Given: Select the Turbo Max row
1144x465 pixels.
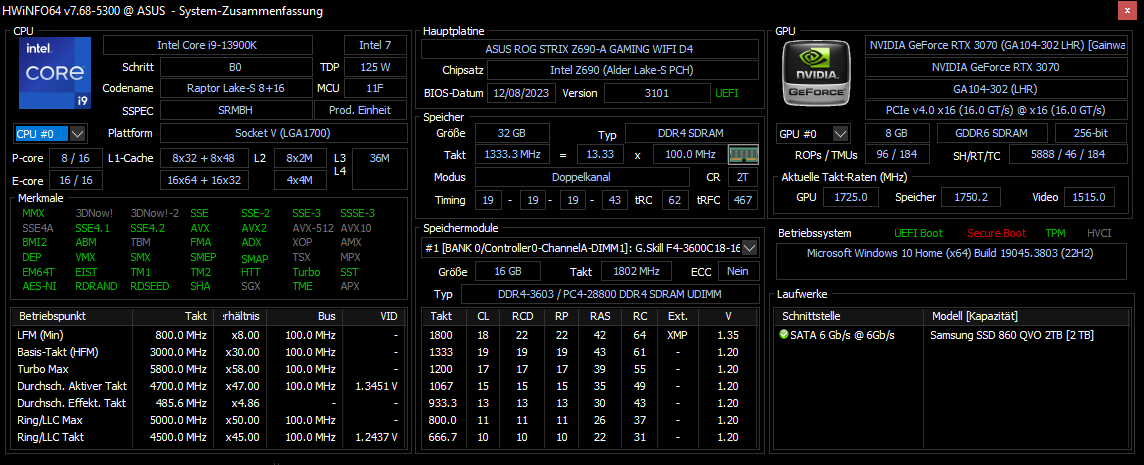Looking at the screenshot, I should click(208, 369).
